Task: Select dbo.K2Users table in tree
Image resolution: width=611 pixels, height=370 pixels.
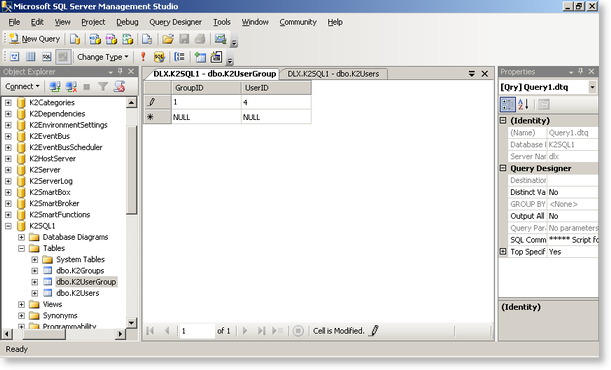Action: point(78,293)
